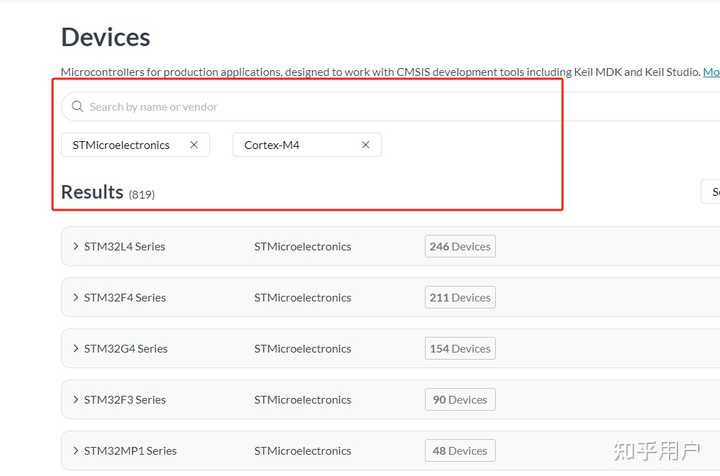720x476 pixels.
Task: Click the STMicroelectronics filter chip label
Action: [121, 145]
